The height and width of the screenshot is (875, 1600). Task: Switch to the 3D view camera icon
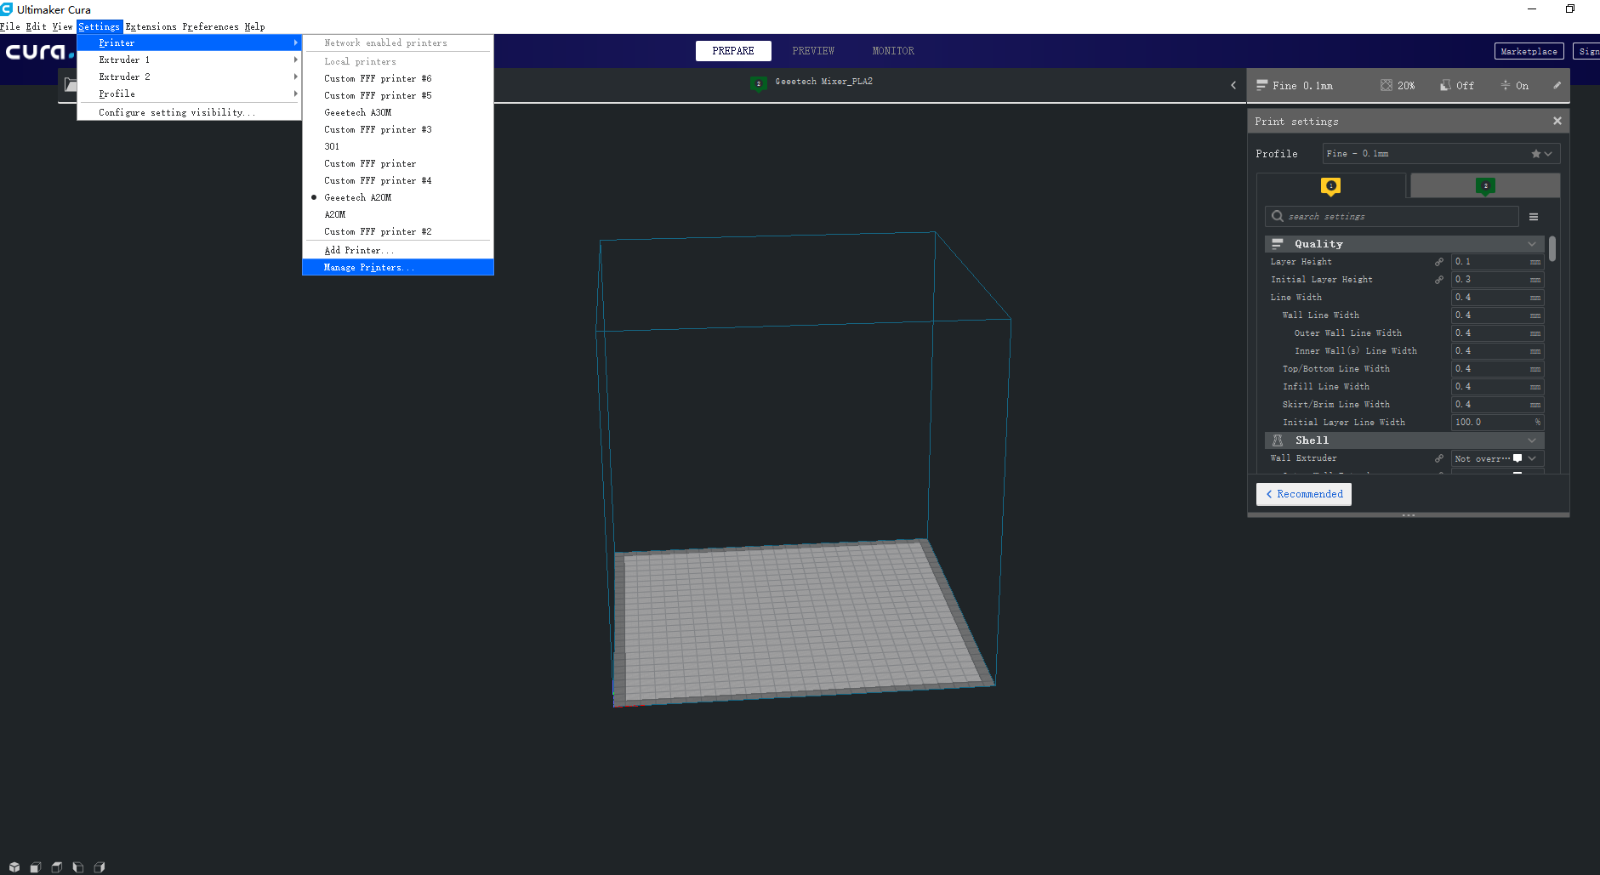click(14, 867)
